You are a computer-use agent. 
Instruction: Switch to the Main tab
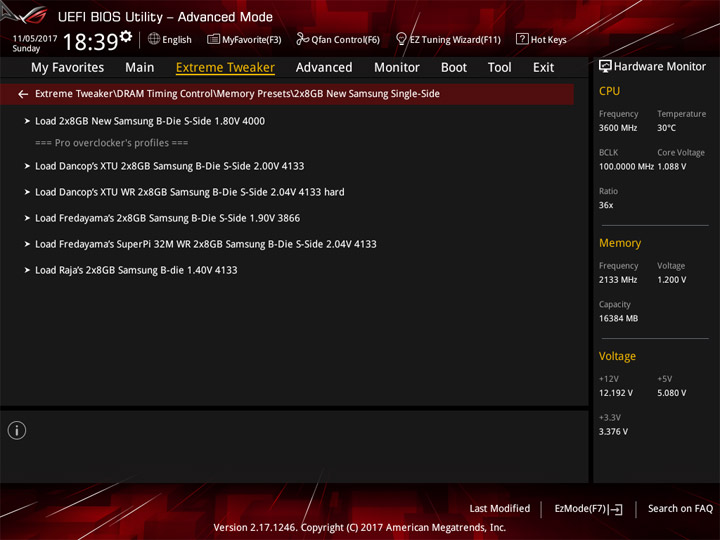point(140,68)
